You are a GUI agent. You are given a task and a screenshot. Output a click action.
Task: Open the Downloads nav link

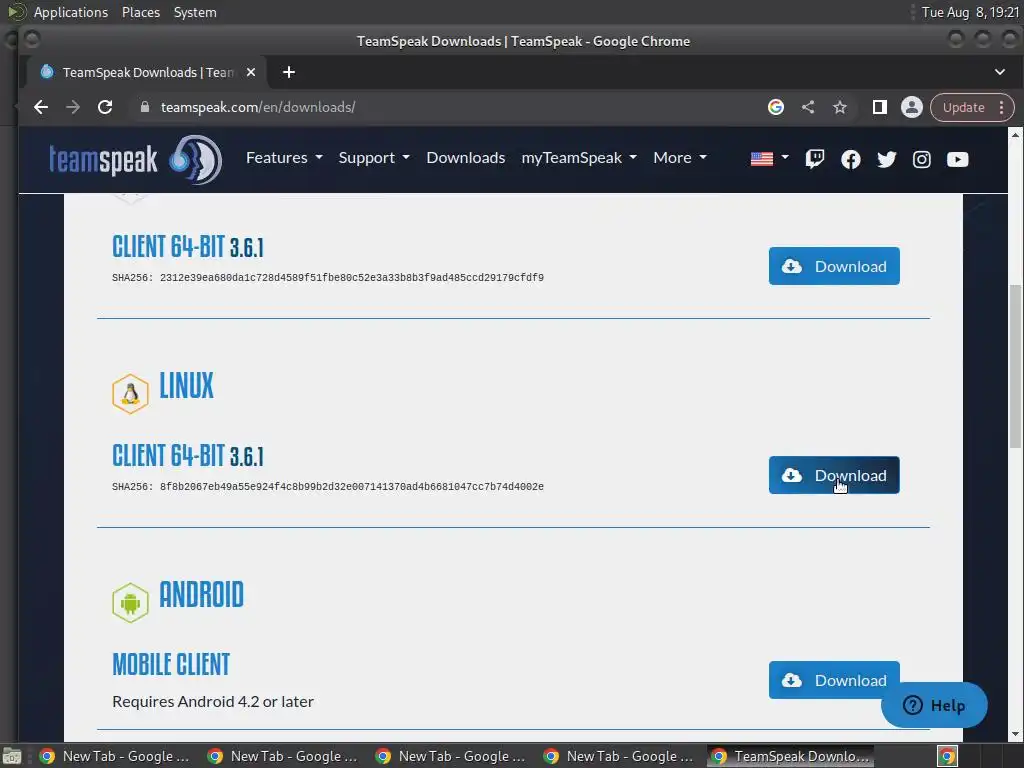[466, 157]
